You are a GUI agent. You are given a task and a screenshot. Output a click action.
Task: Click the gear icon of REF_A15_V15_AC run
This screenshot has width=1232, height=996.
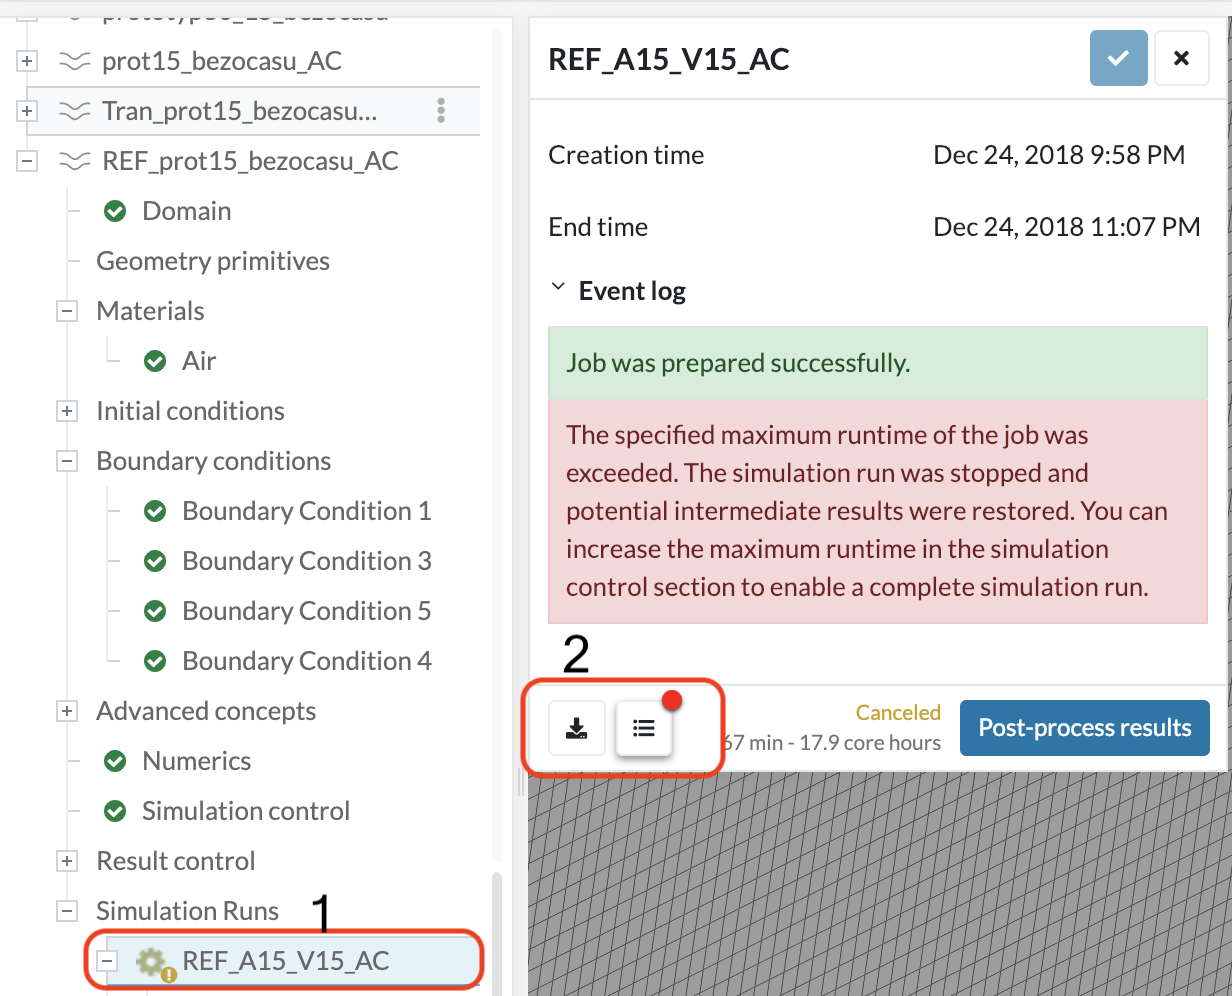[151, 962]
